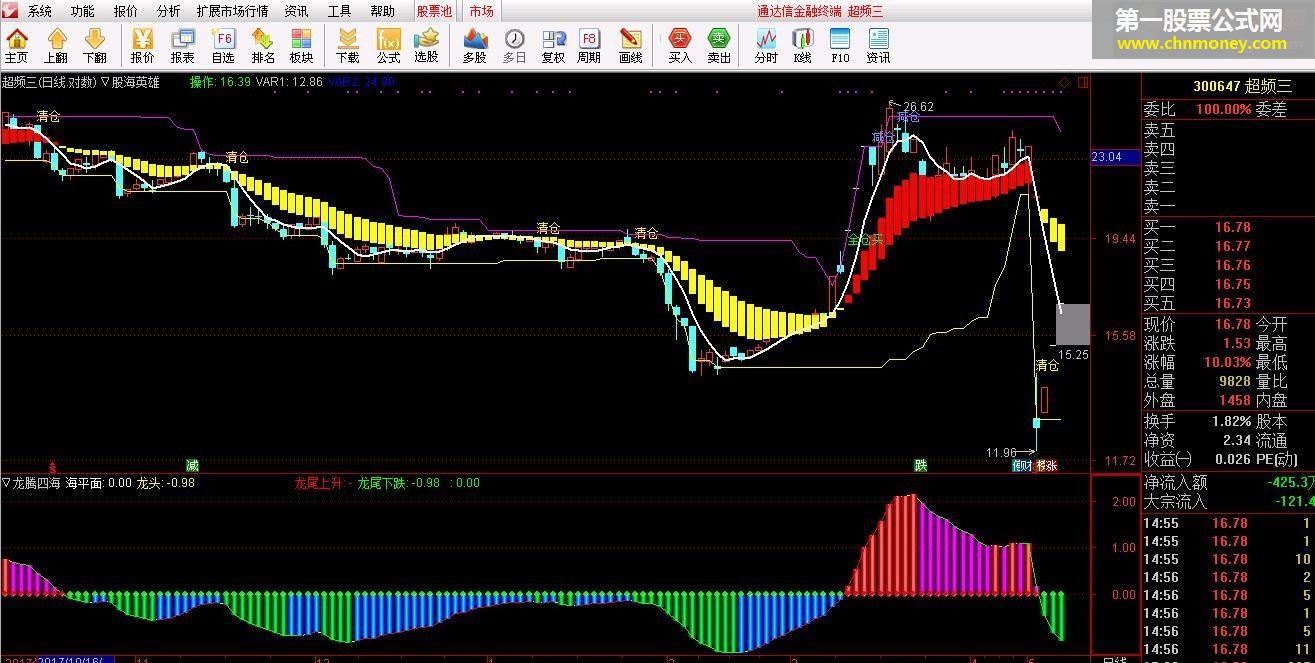
Task: Open the 工具 menu
Action: (x=340, y=11)
